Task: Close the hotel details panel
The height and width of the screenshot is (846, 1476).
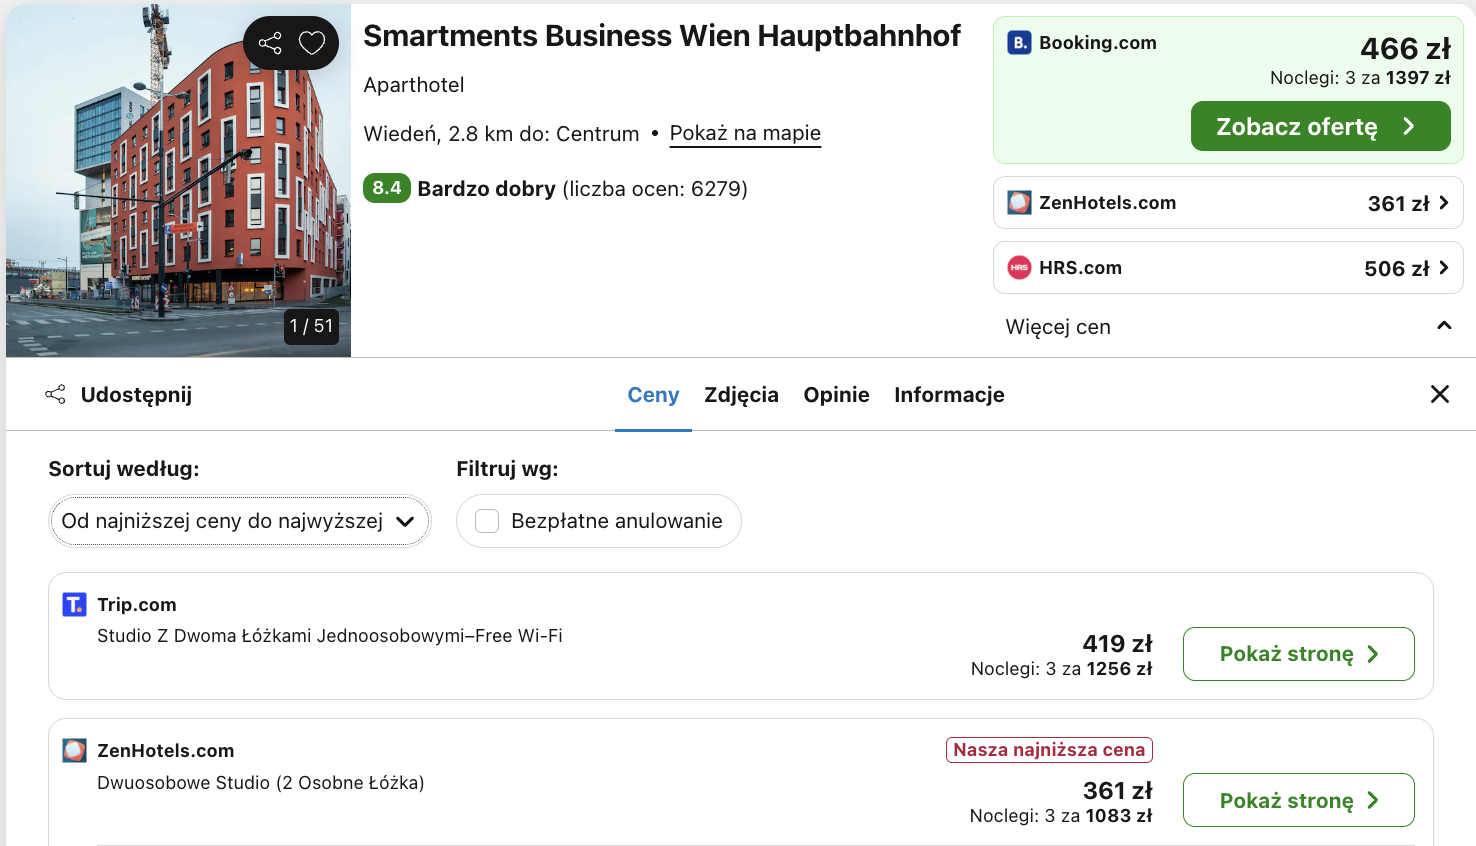Action: [1440, 394]
